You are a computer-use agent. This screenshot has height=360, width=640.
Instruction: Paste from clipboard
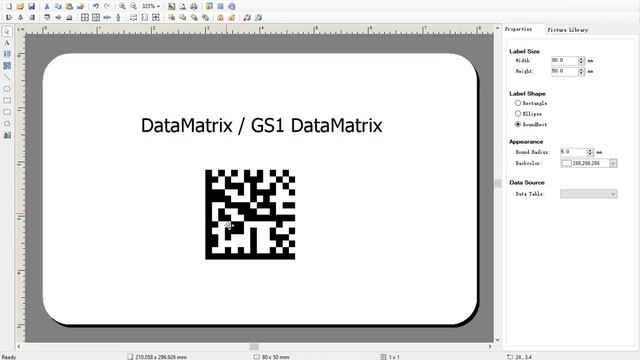pyautogui.click(x=69, y=6)
